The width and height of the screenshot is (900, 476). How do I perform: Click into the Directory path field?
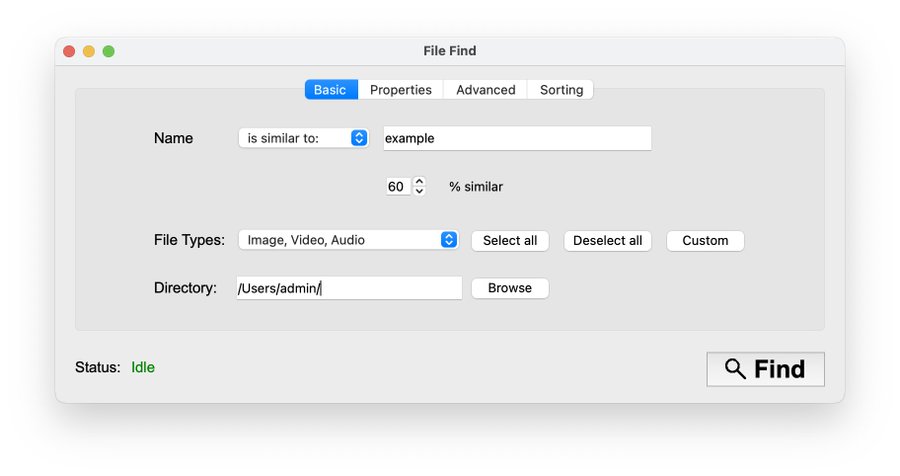tap(349, 288)
